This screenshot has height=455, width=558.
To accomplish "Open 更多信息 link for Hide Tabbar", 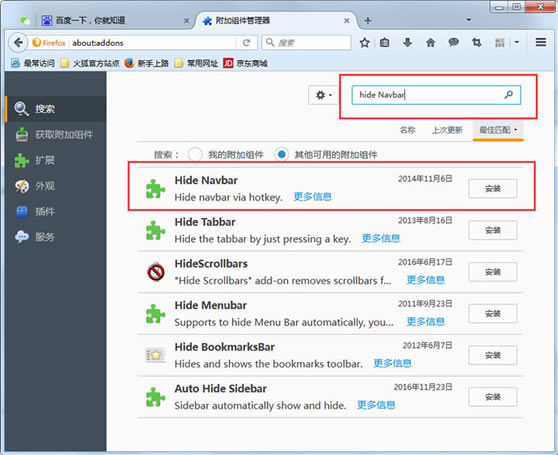I will (x=381, y=238).
